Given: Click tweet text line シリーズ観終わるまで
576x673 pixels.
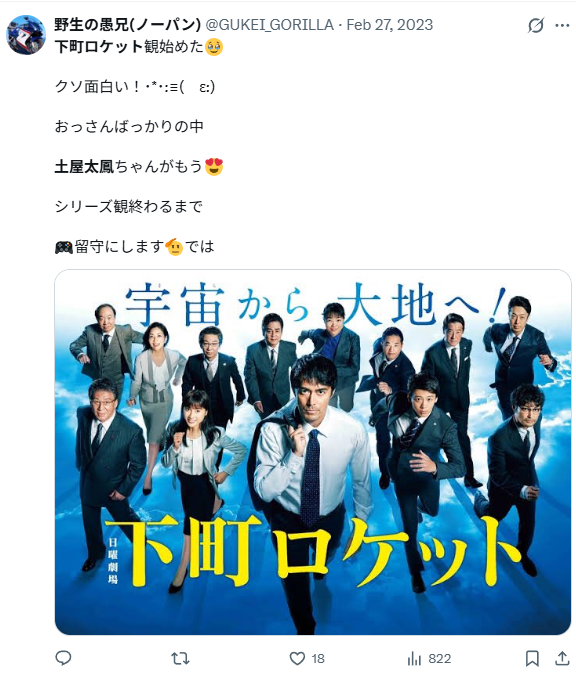Looking at the screenshot, I should [x=128, y=206].
